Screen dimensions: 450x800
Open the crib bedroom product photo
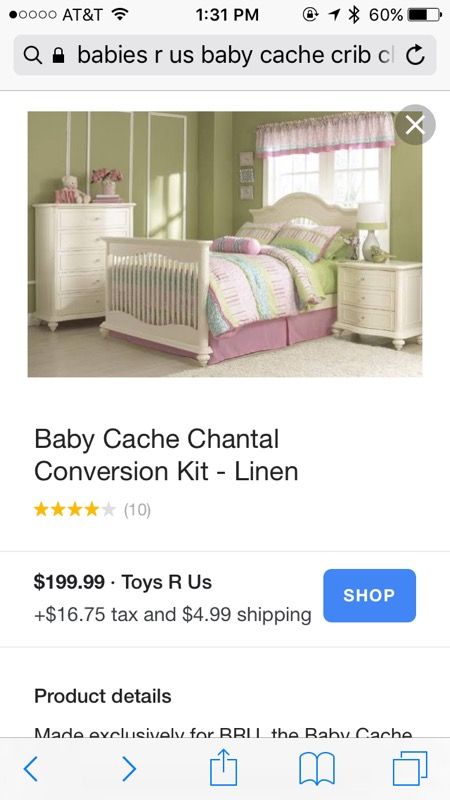click(x=225, y=244)
